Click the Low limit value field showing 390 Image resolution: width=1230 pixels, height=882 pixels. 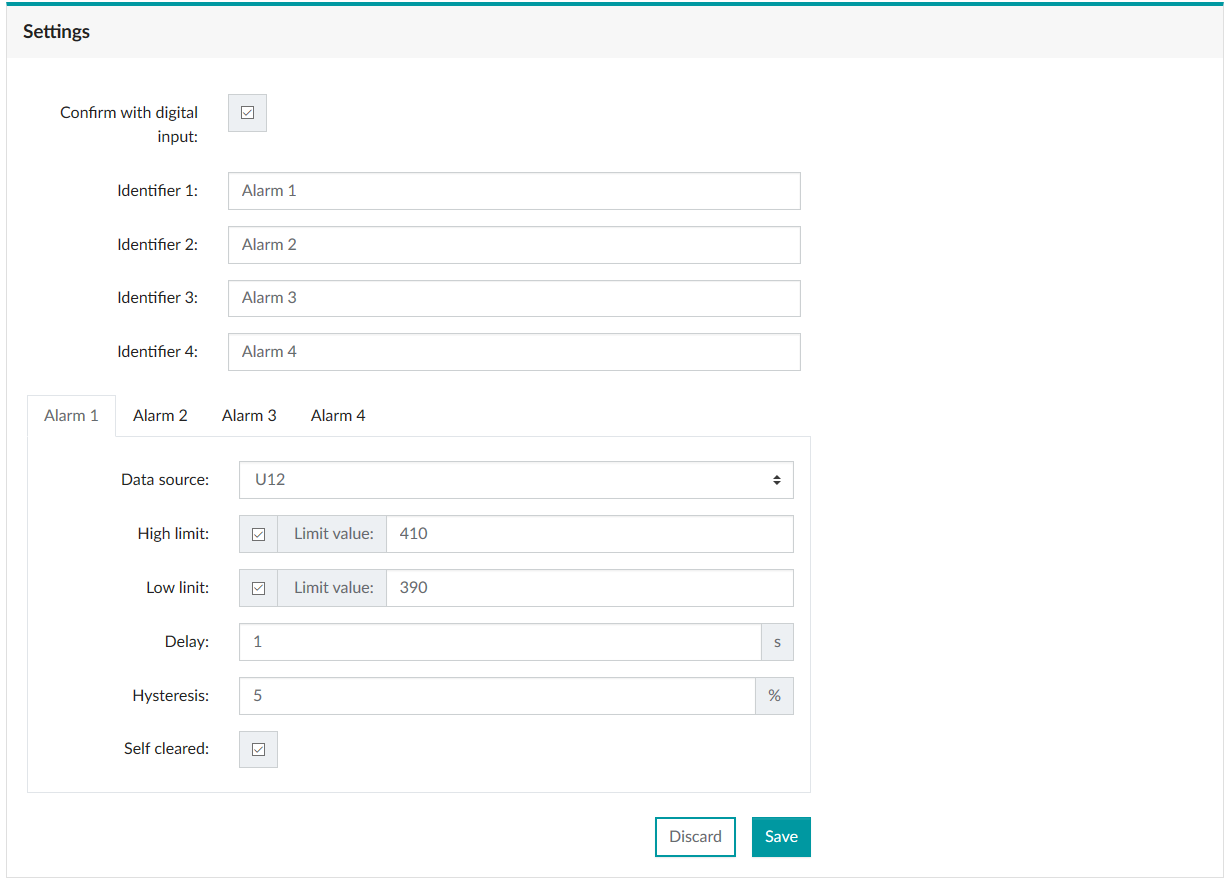pyautogui.click(x=590, y=588)
